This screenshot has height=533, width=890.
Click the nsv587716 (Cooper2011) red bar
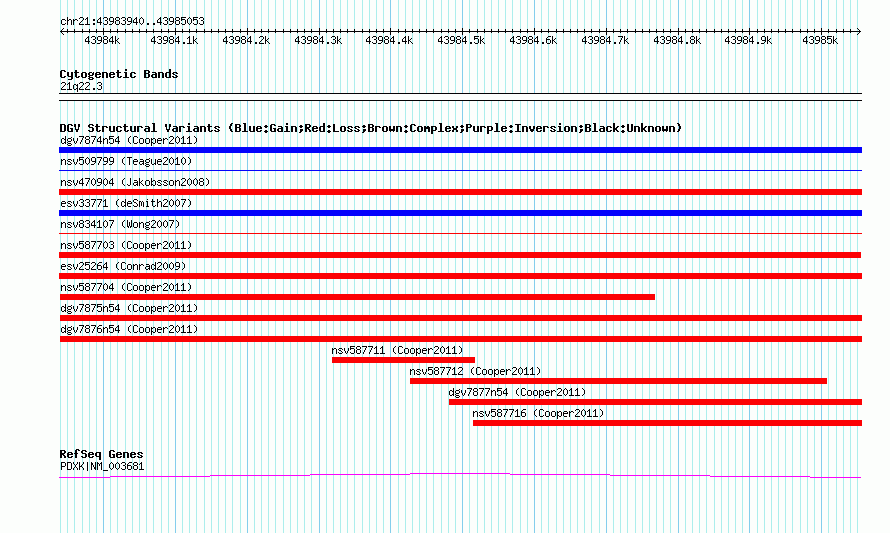668,423
